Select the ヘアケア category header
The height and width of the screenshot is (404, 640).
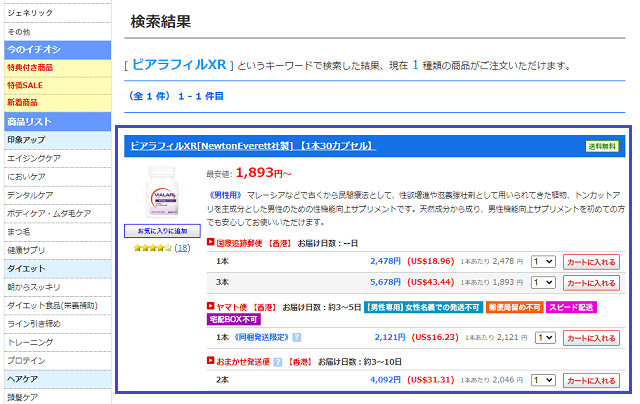(58, 379)
